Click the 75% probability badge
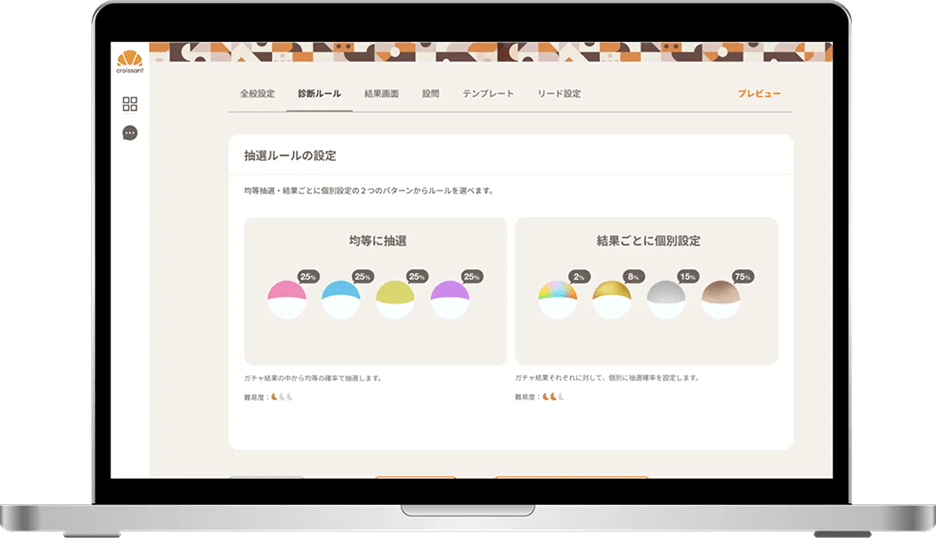Viewport: 936px width, 538px height. coord(743,276)
